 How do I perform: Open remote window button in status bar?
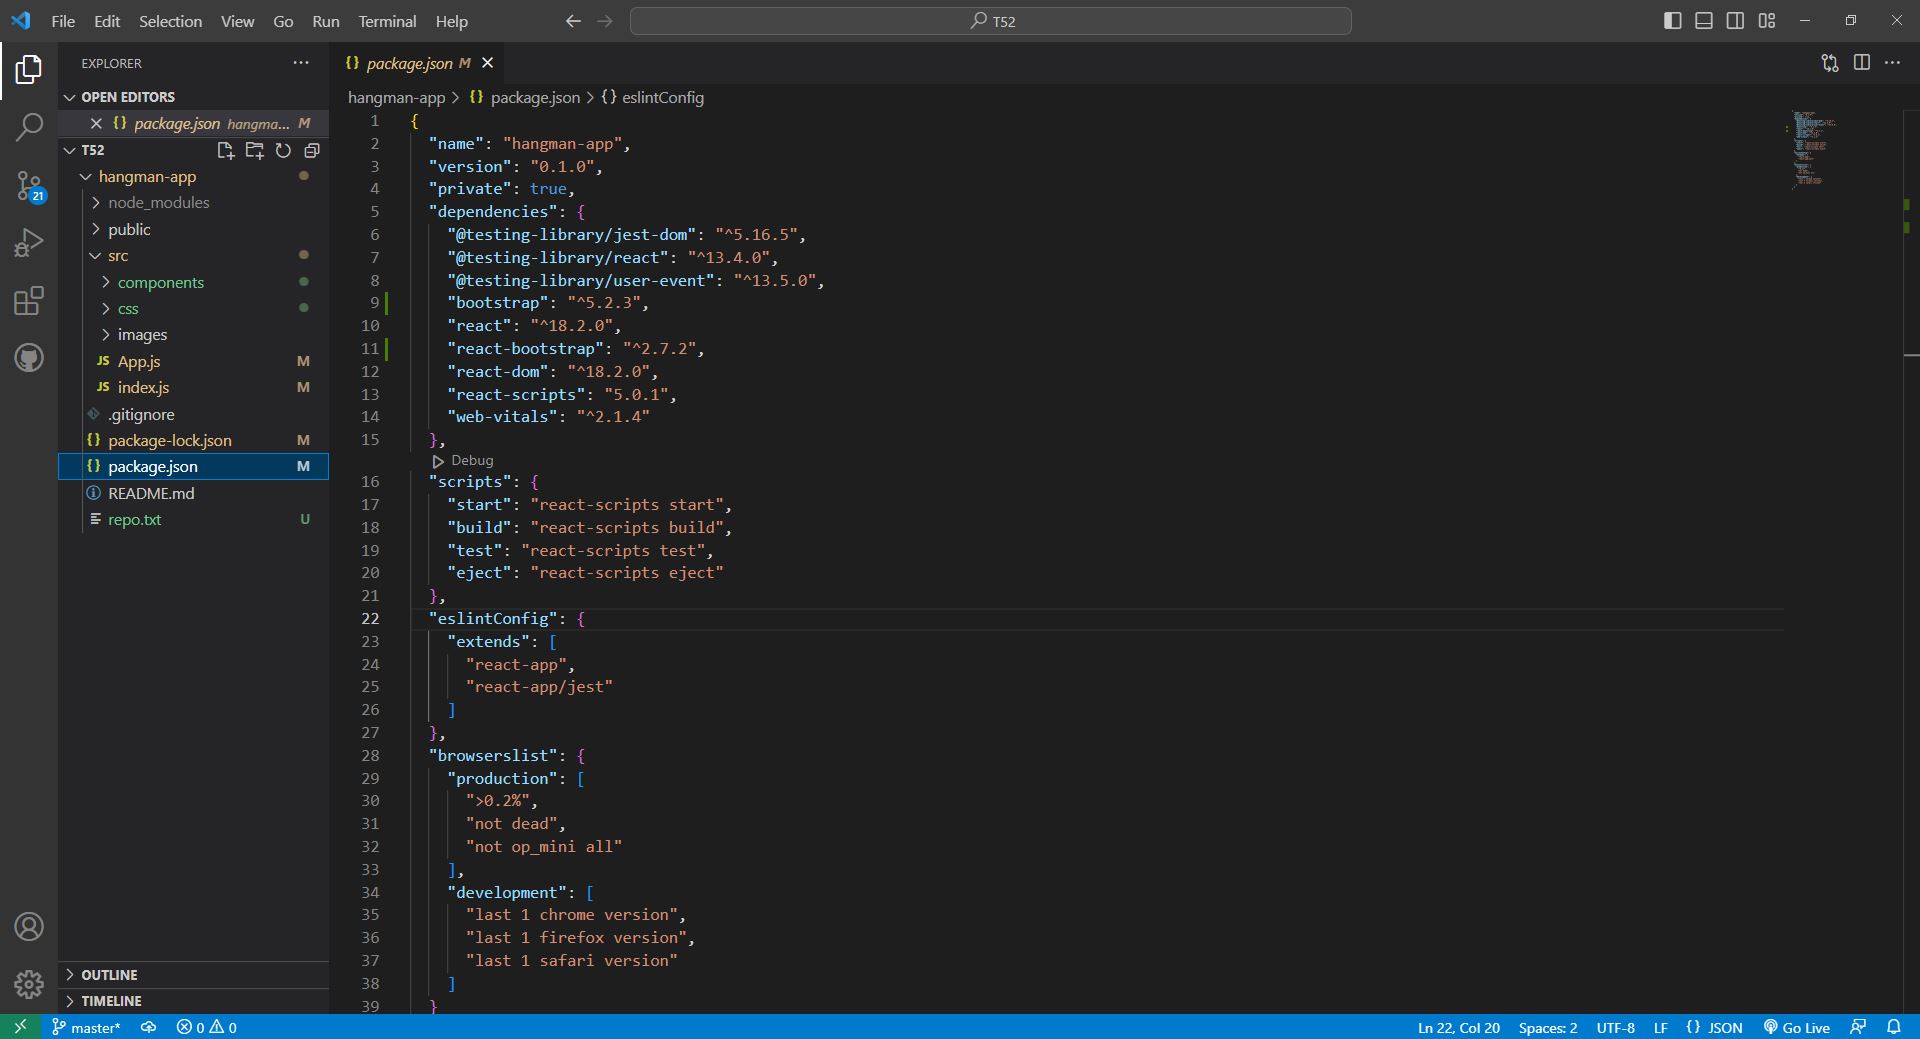click(x=20, y=1027)
